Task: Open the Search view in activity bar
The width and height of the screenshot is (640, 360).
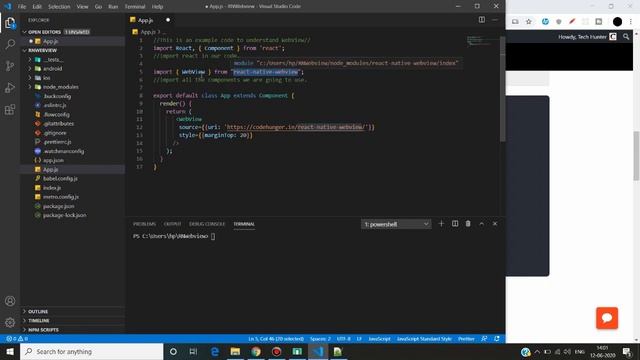Action: pyautogui.click(x=10, y=44)
